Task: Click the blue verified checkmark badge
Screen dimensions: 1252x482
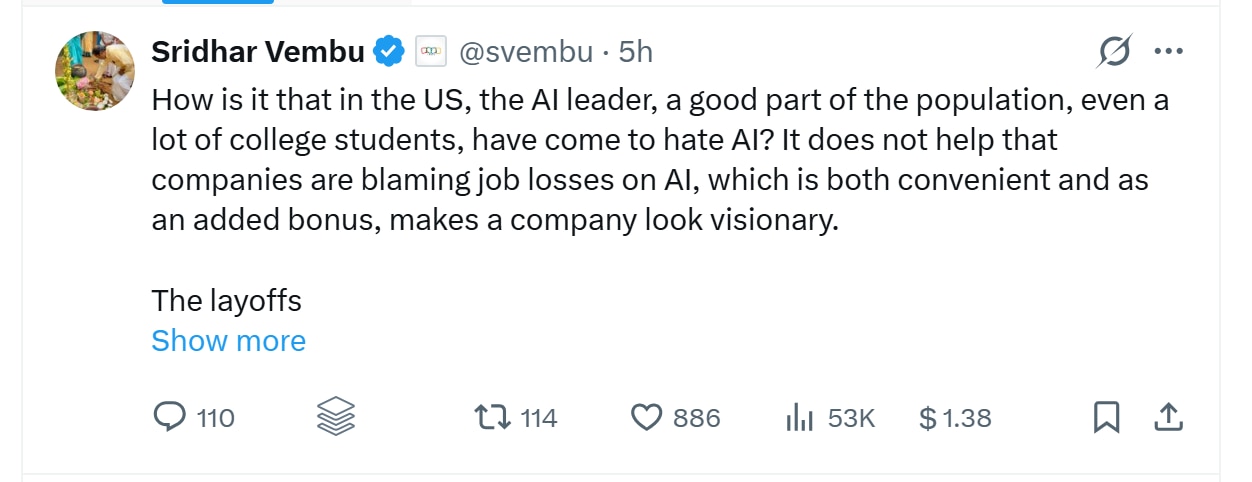Action: click(388, 52)
